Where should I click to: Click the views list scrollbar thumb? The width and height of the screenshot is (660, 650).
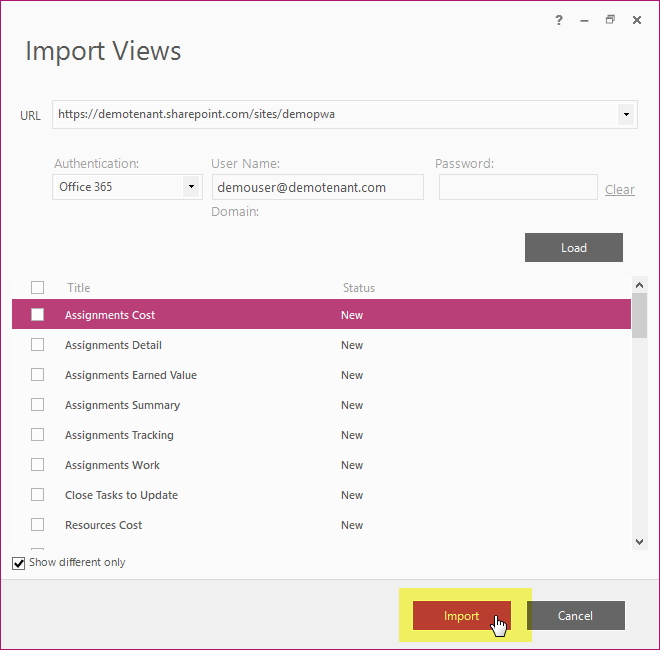(639, 315)
